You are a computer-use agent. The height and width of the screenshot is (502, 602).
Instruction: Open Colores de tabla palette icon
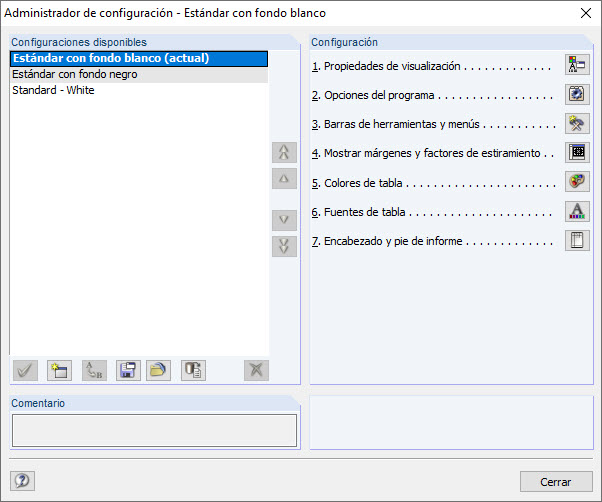point(577,182)
